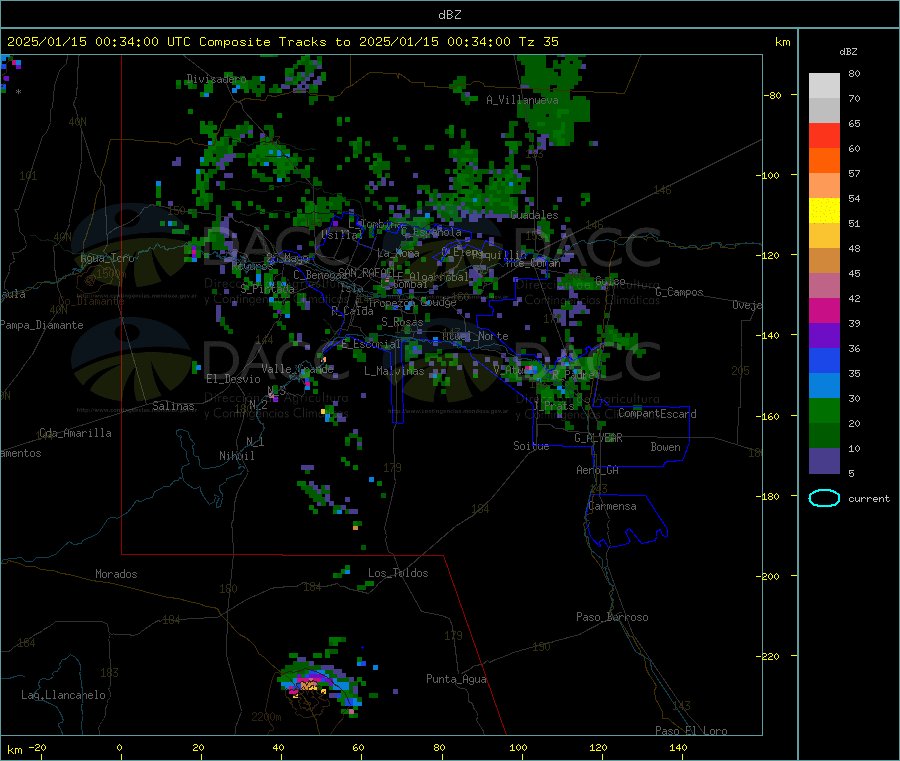Click the 'Punta_Agua' map label

[x=456, y=679]
